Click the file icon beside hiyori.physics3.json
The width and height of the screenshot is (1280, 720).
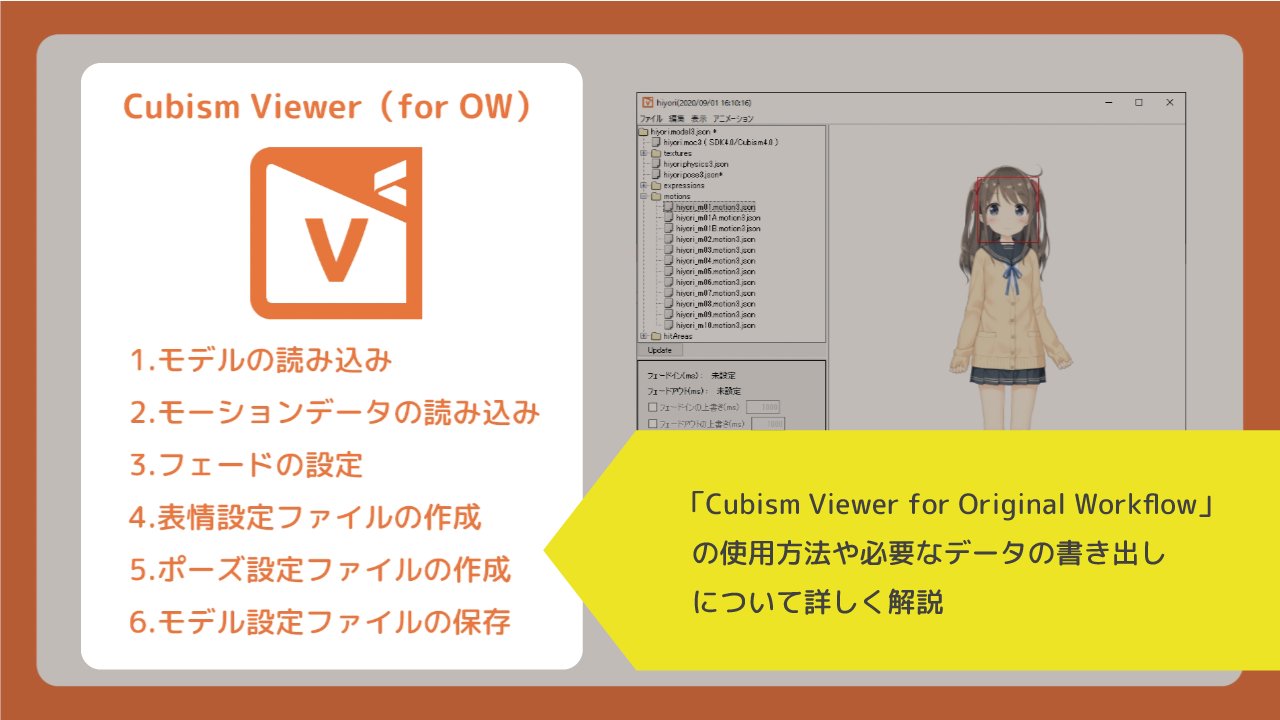pos(656,164)
